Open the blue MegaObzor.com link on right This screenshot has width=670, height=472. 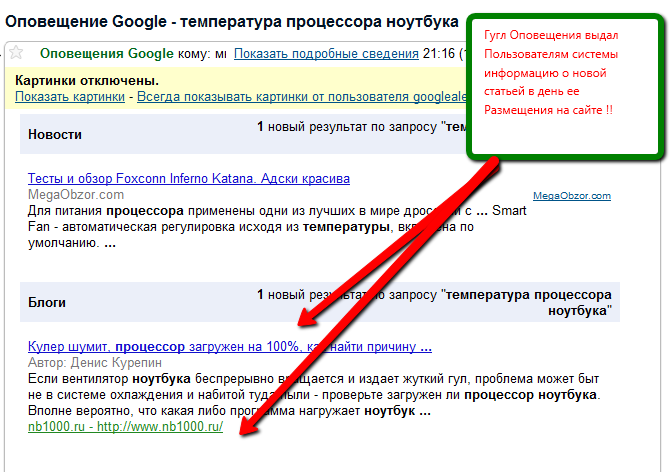click(x=571, y=196)
